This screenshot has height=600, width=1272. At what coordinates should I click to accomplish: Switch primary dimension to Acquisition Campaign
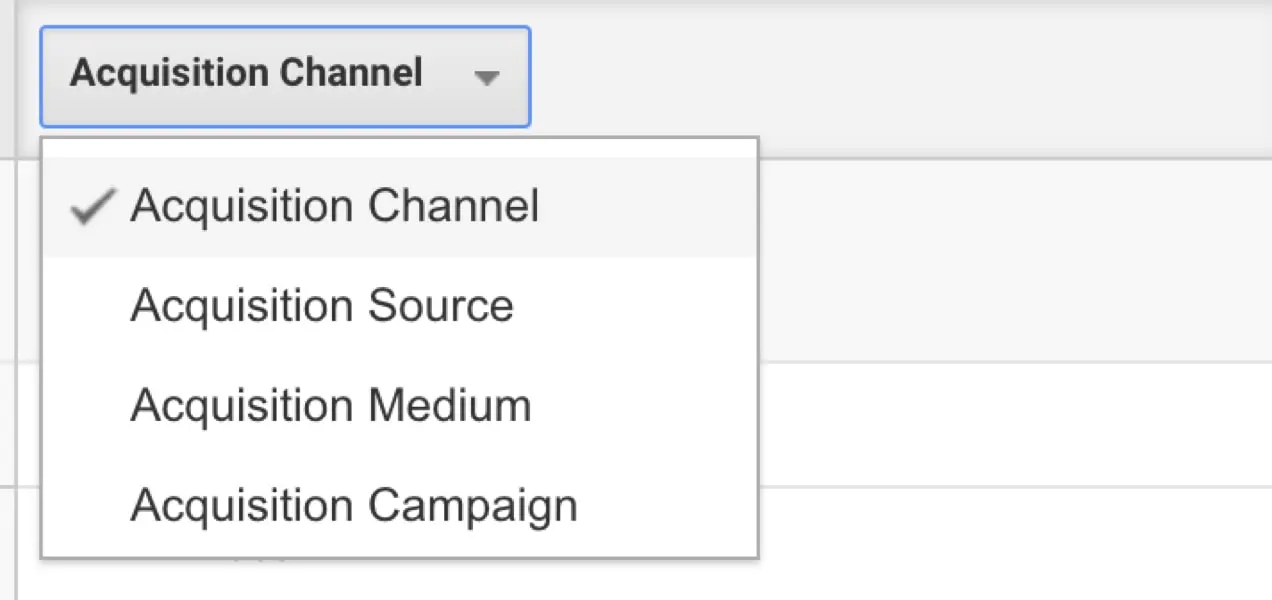[353, 506]
